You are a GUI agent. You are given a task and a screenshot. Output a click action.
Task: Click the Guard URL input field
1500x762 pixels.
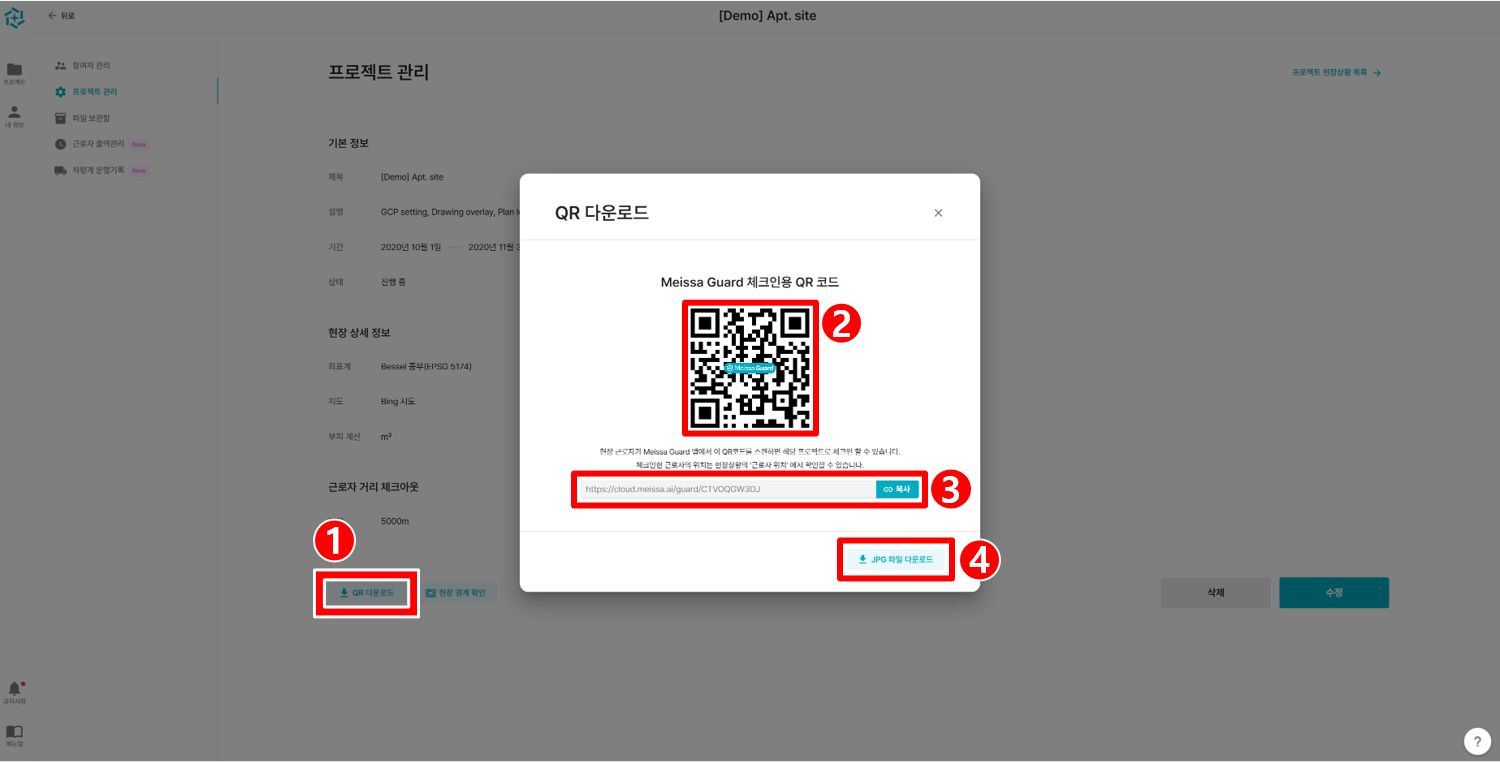coord(720,489)
